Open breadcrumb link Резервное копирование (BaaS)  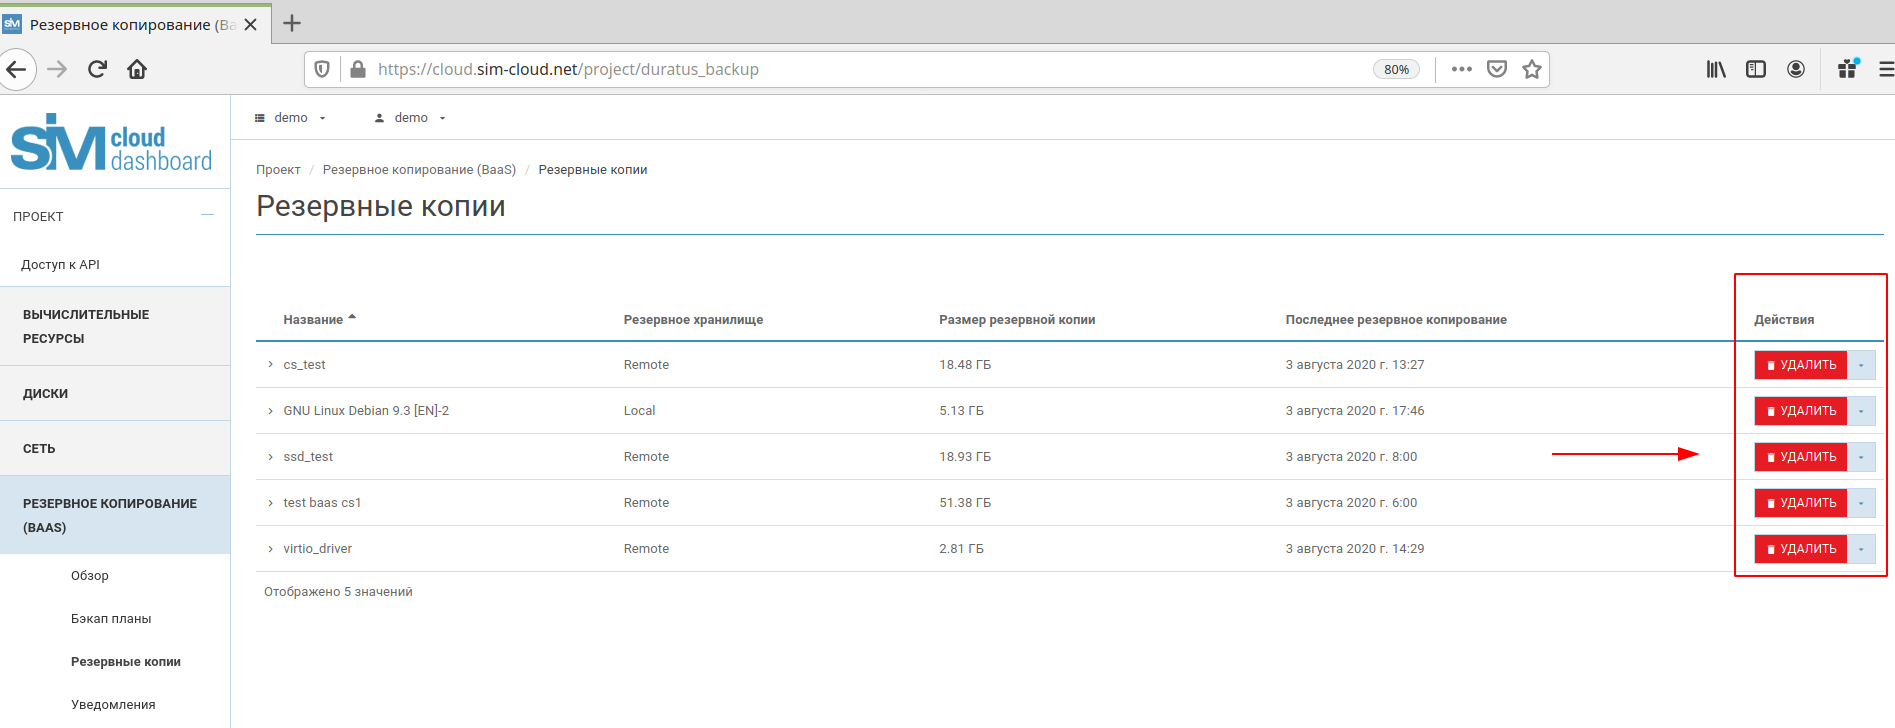click(x=419, y=170)
